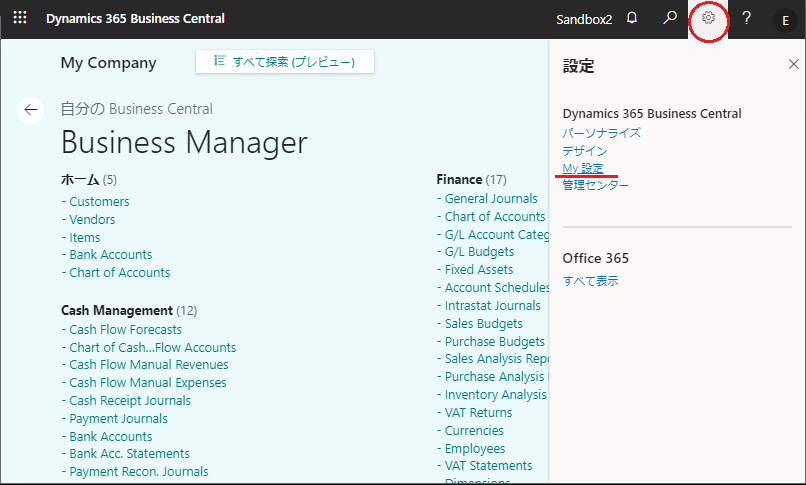Click the My Company name
This screenshot has height=485, width=806.
(x=108, y=63)
